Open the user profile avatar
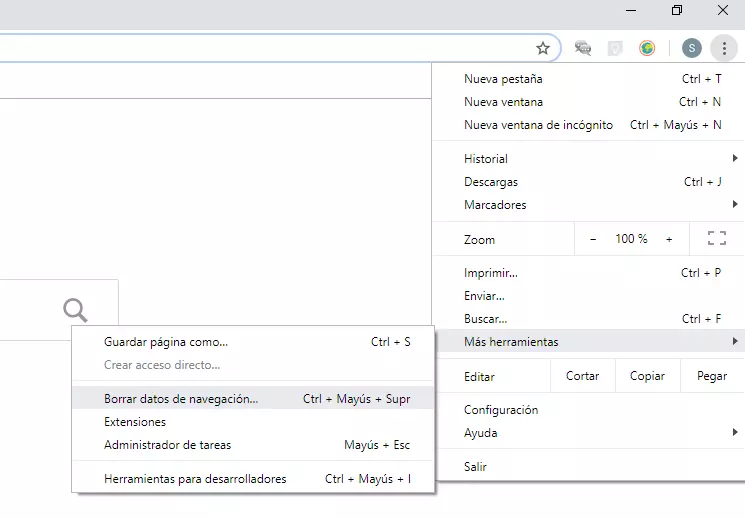Image resolution: width=745 pixels, height=518 pixels. point(692,48)
